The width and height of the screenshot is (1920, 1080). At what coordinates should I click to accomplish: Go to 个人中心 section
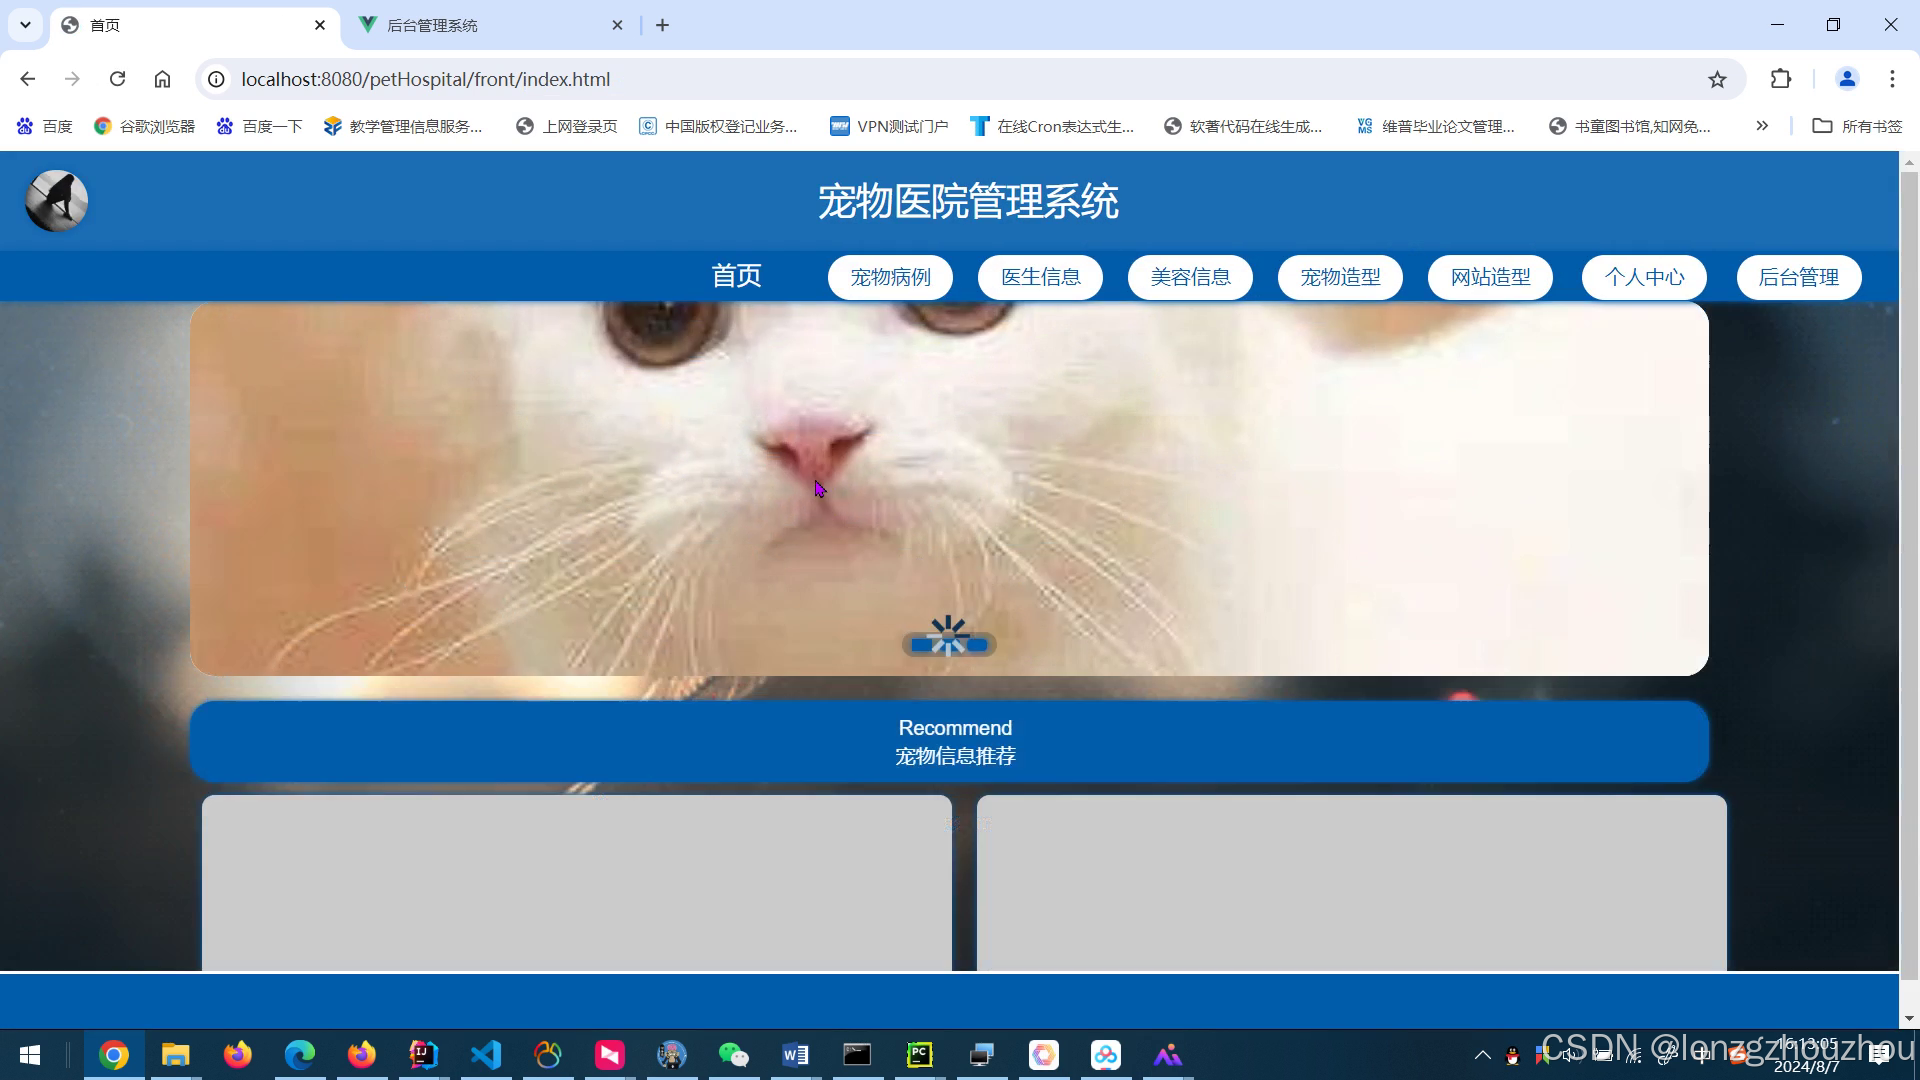1644,277
